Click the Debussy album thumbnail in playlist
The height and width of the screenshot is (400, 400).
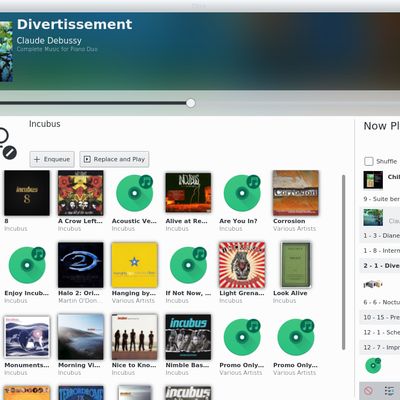pos(373,218)
